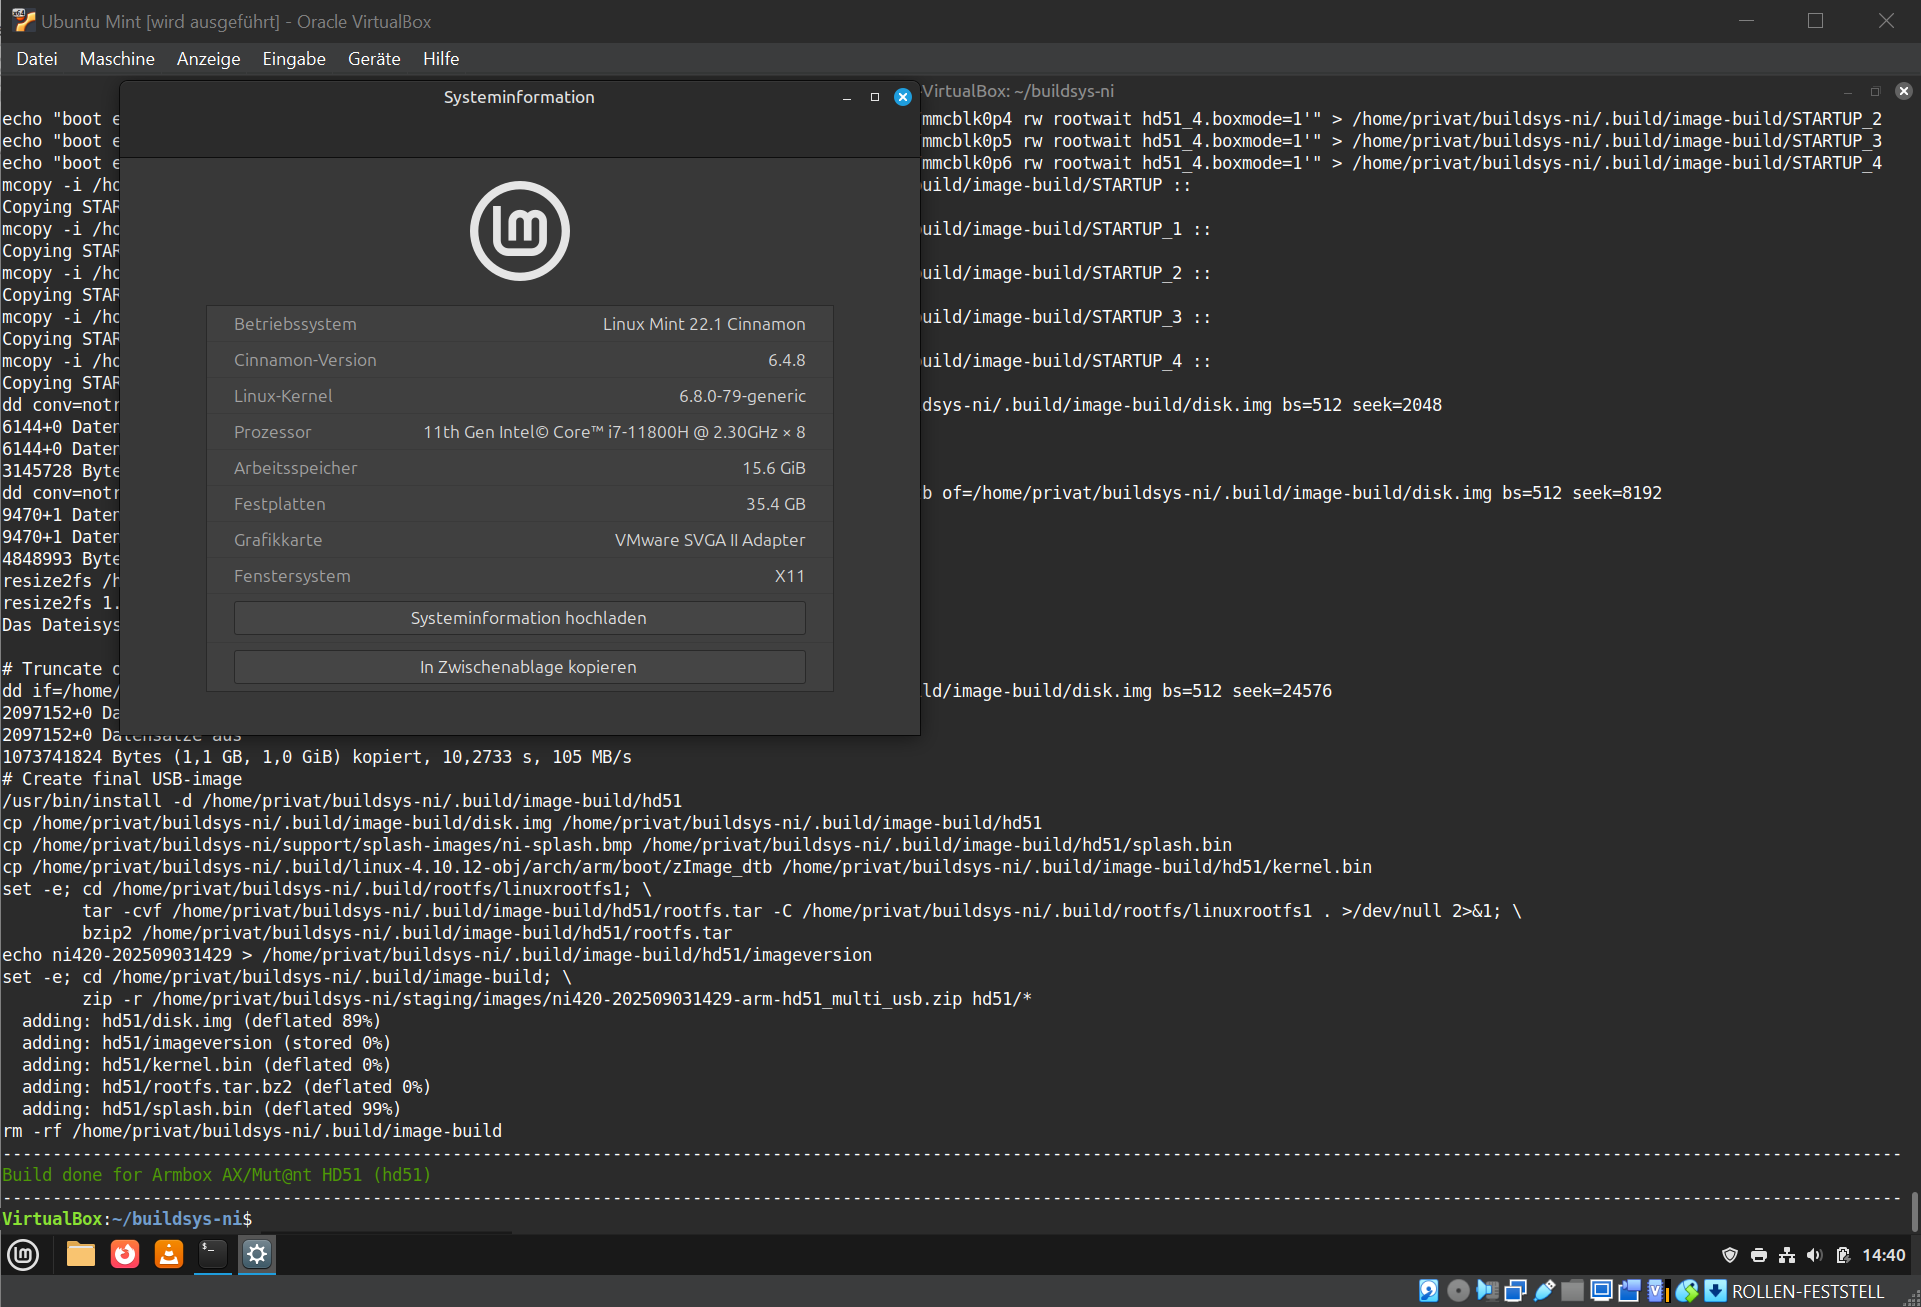Click the update manager shield icon

[x=1729, y=1255]
